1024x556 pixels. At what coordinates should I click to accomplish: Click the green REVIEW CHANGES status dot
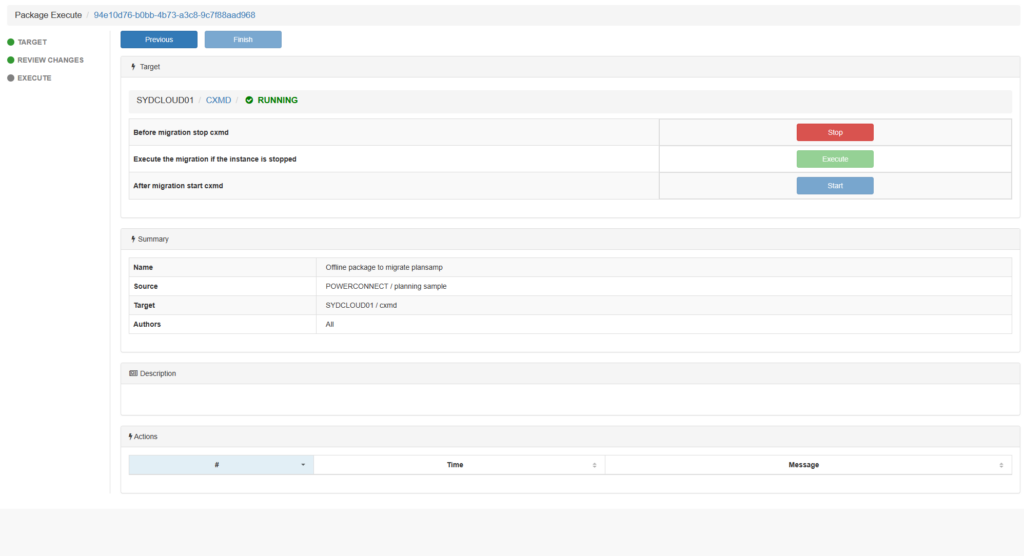pos(10,60)
